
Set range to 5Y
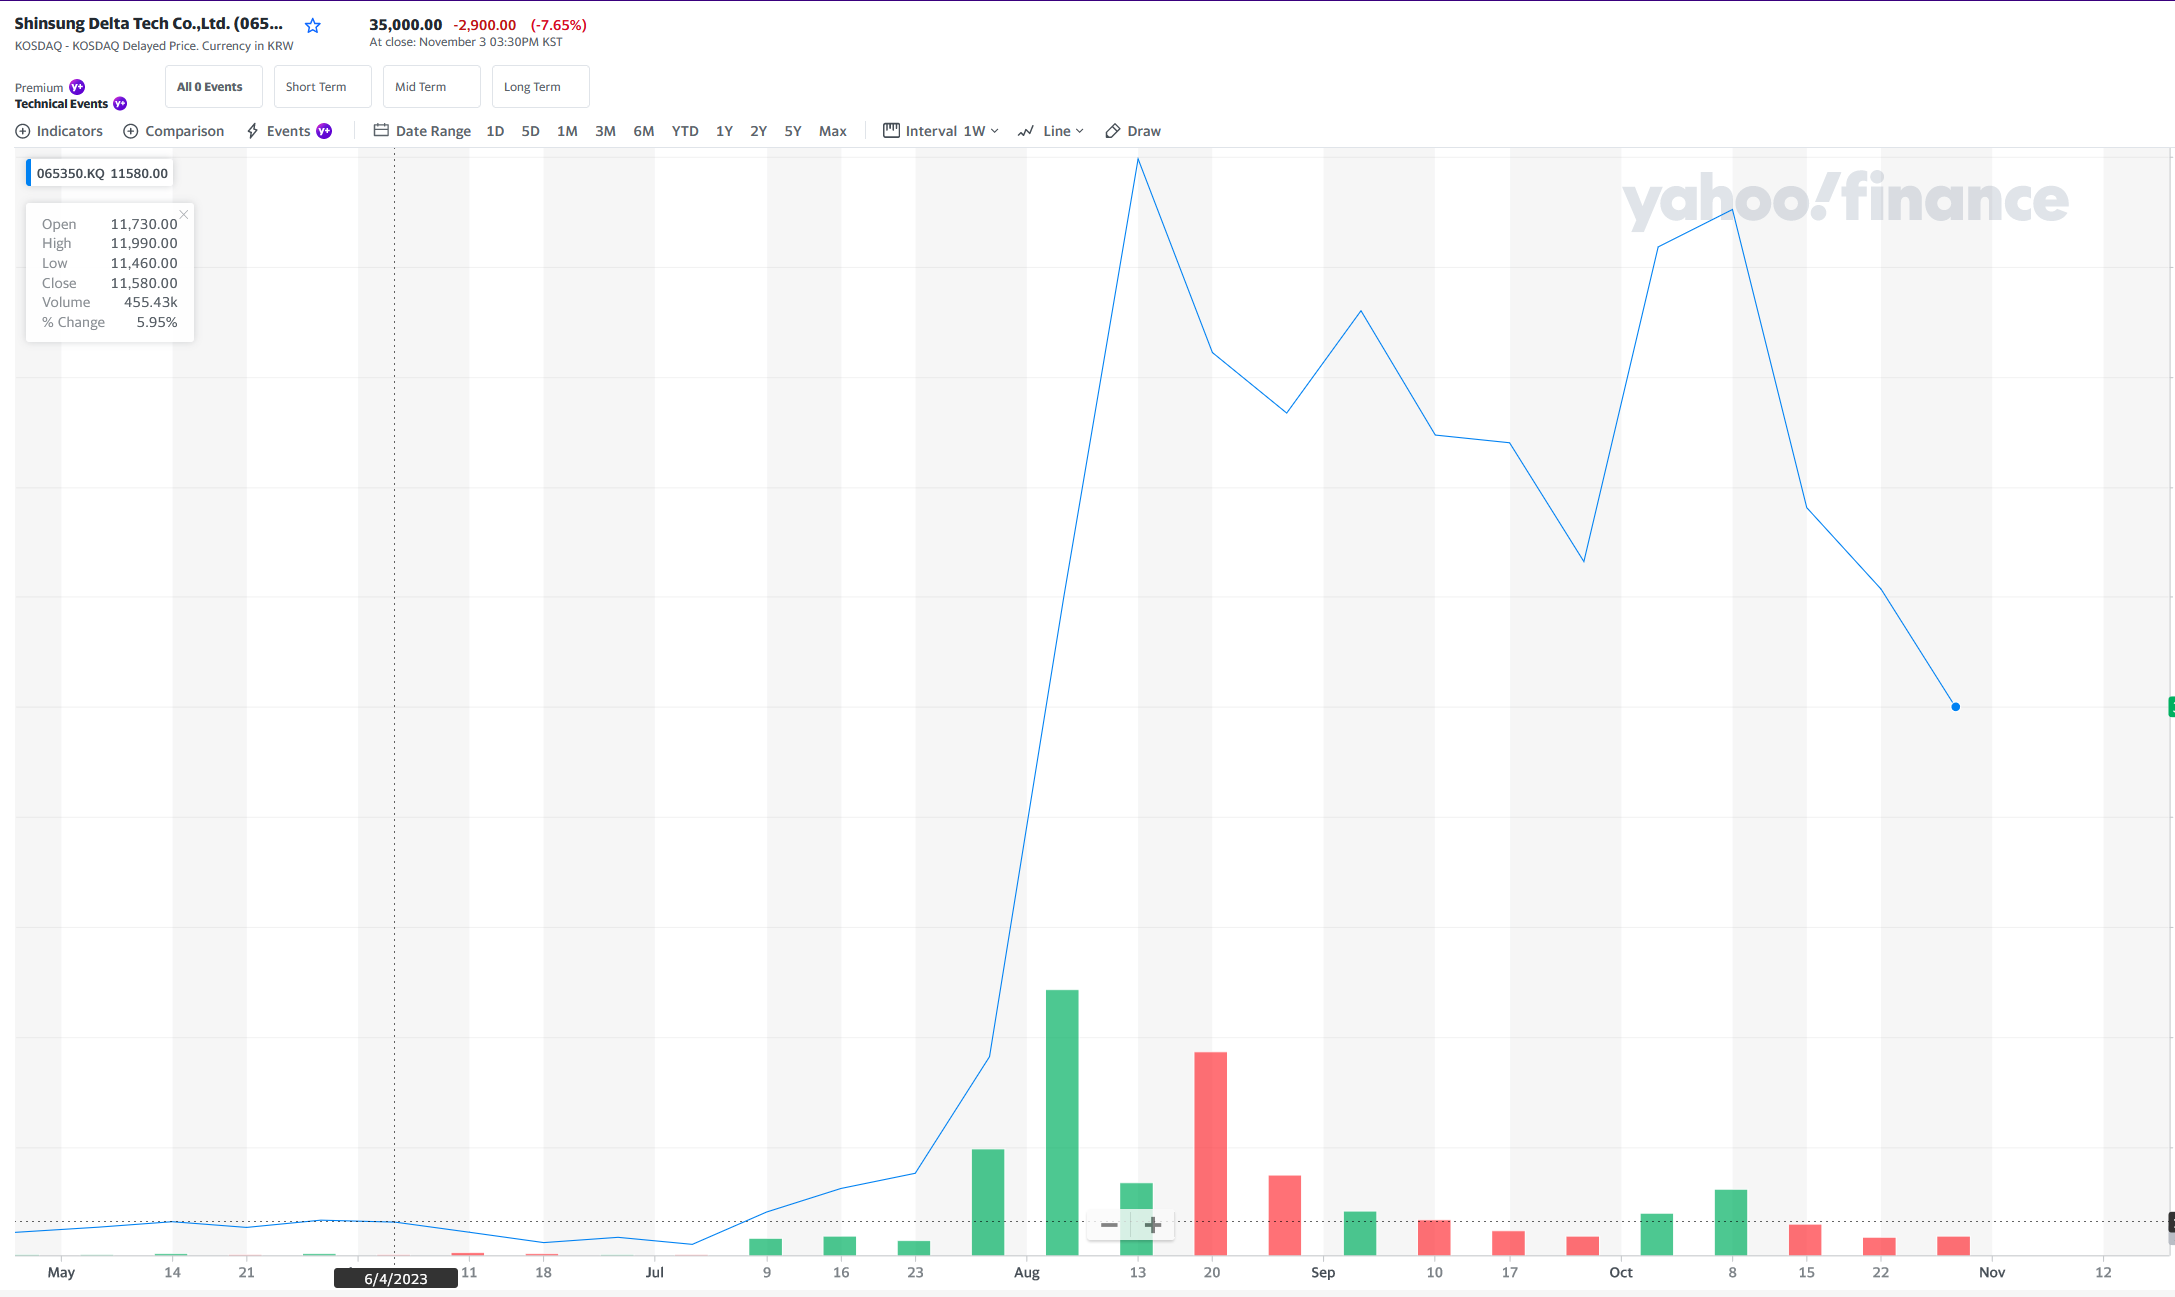tap(793, 131)
